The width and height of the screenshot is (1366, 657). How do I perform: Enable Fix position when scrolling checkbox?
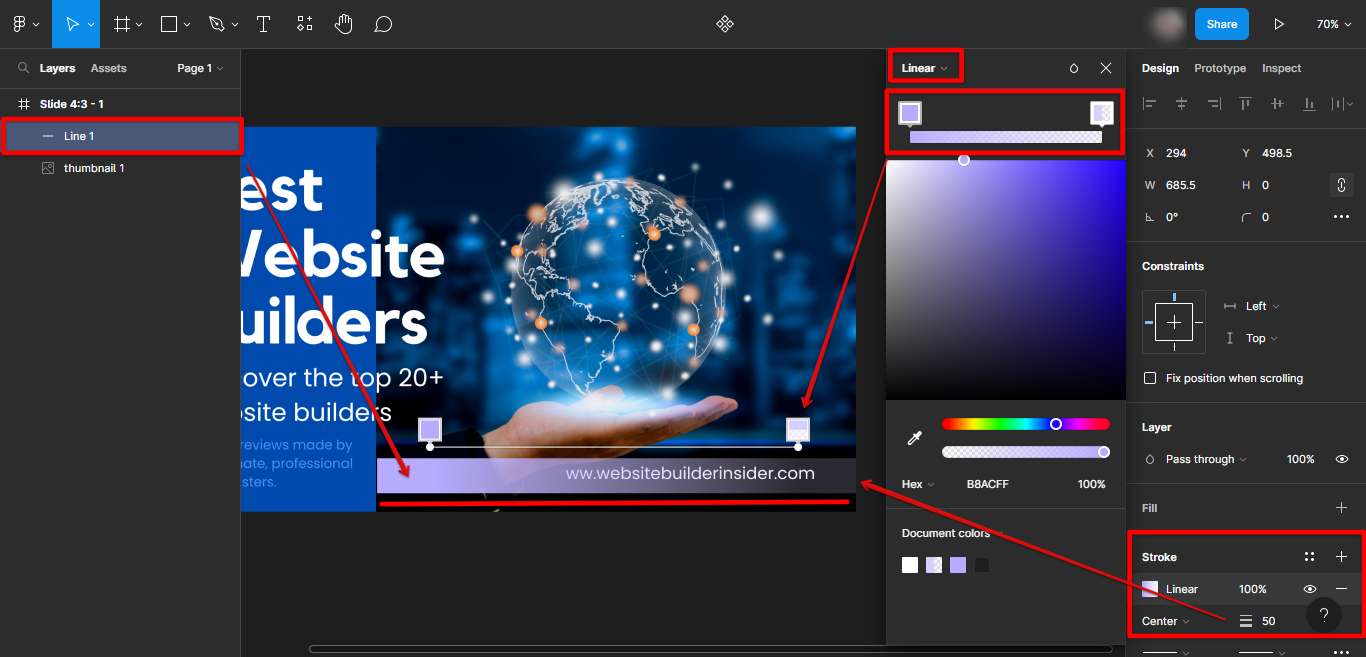[1149, 378]
